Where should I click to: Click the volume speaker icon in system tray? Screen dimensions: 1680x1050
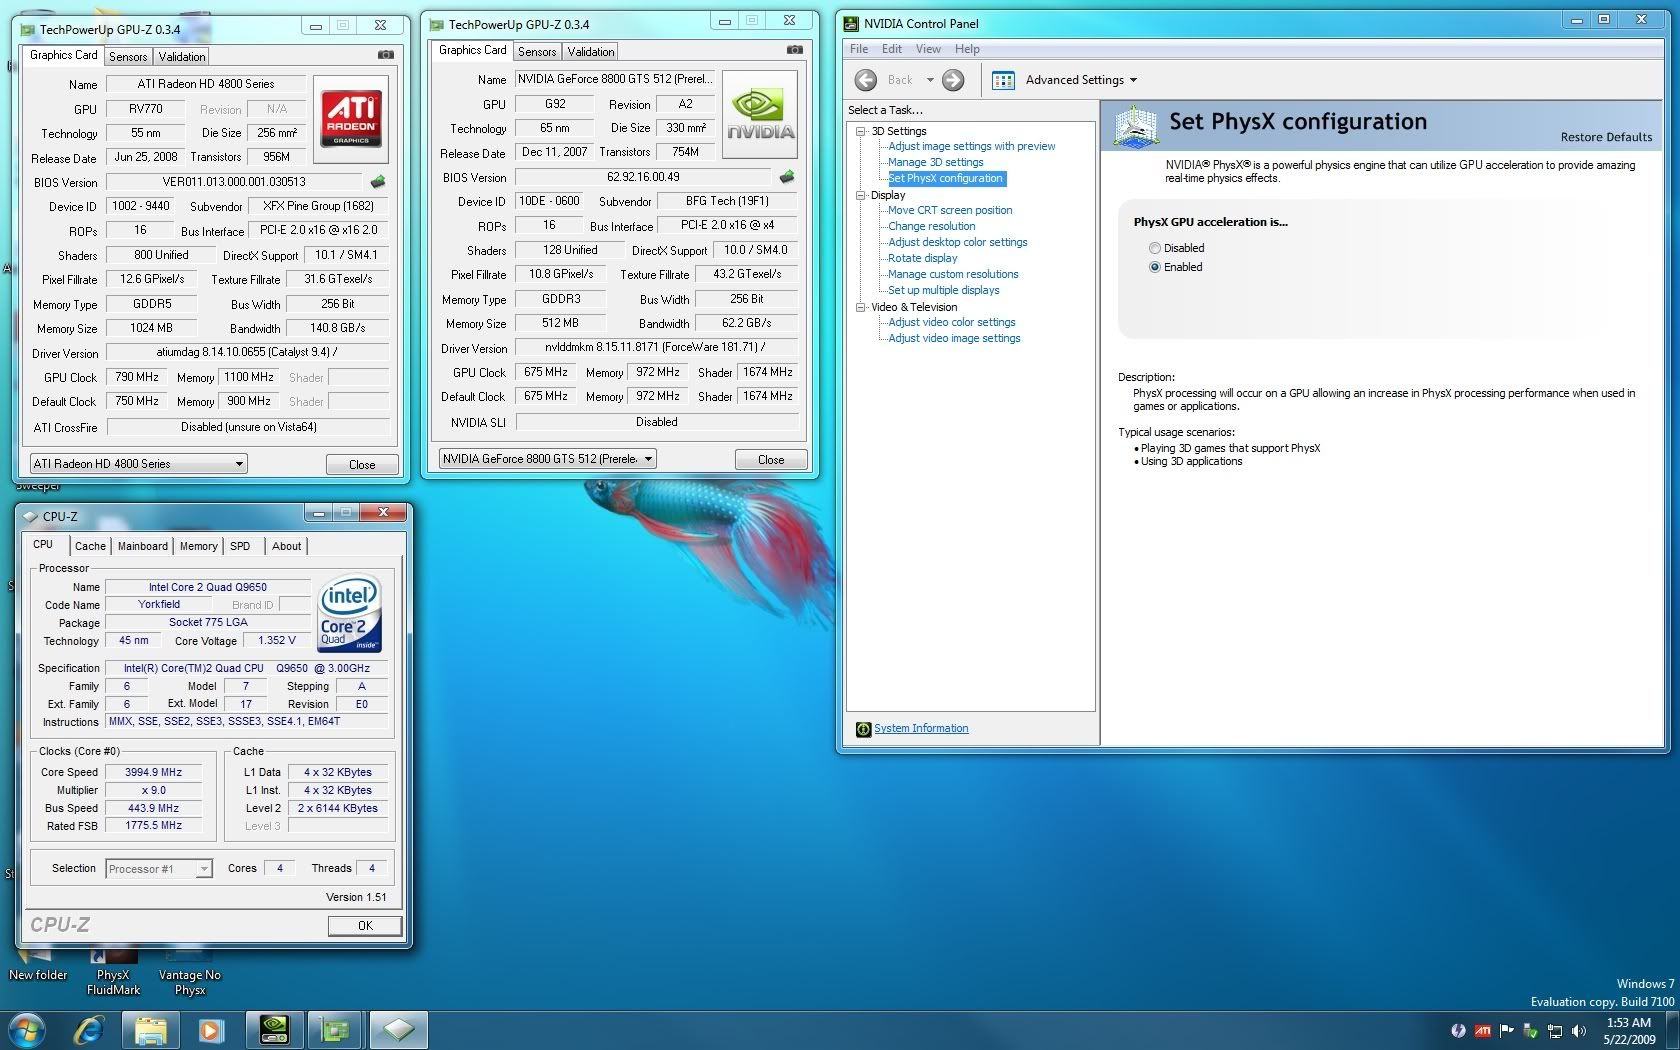1580,1030
